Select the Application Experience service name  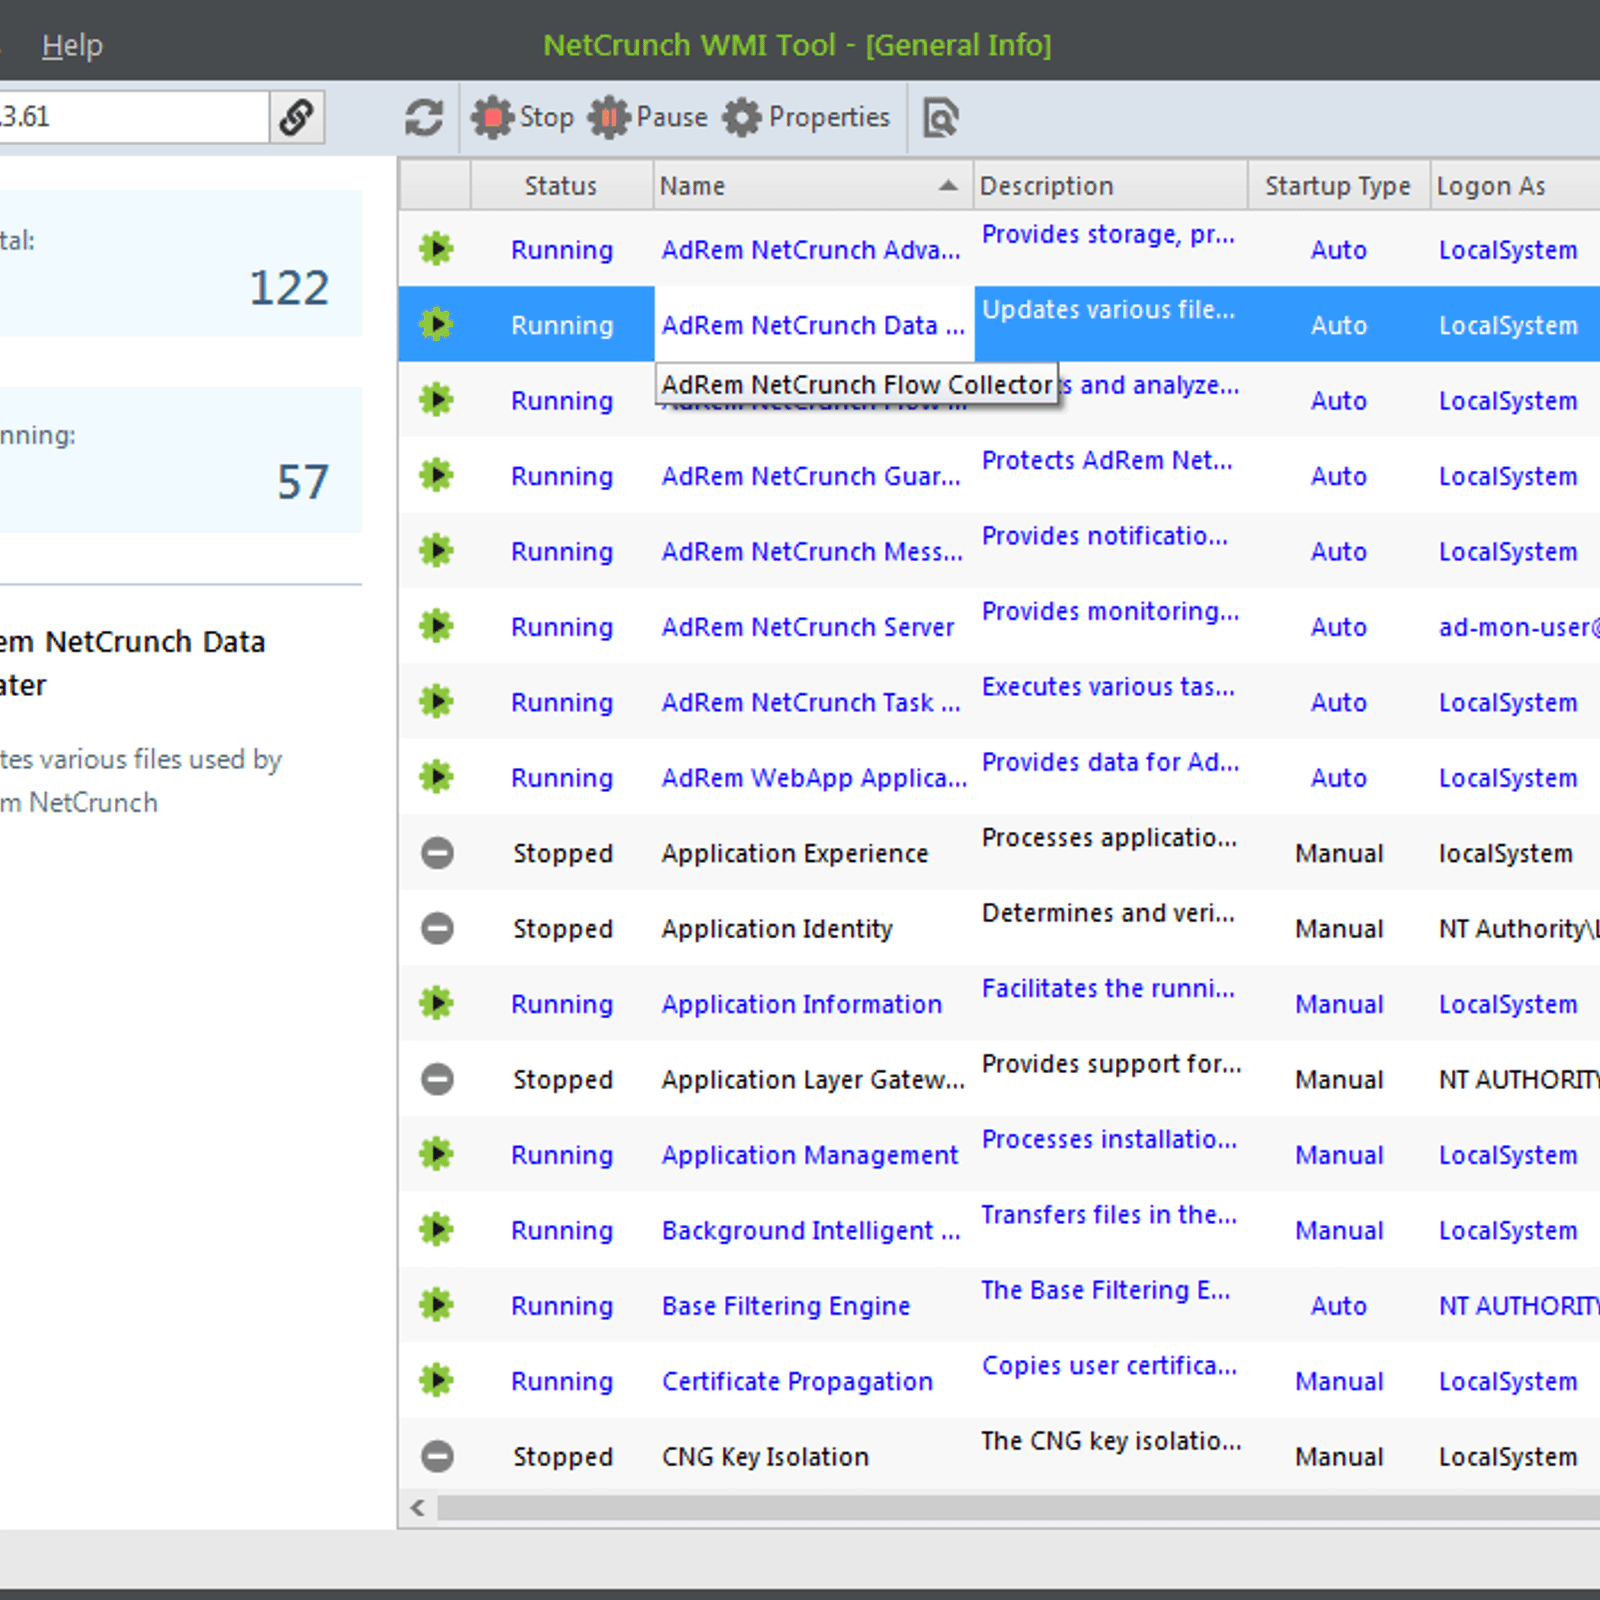[795, 854]
